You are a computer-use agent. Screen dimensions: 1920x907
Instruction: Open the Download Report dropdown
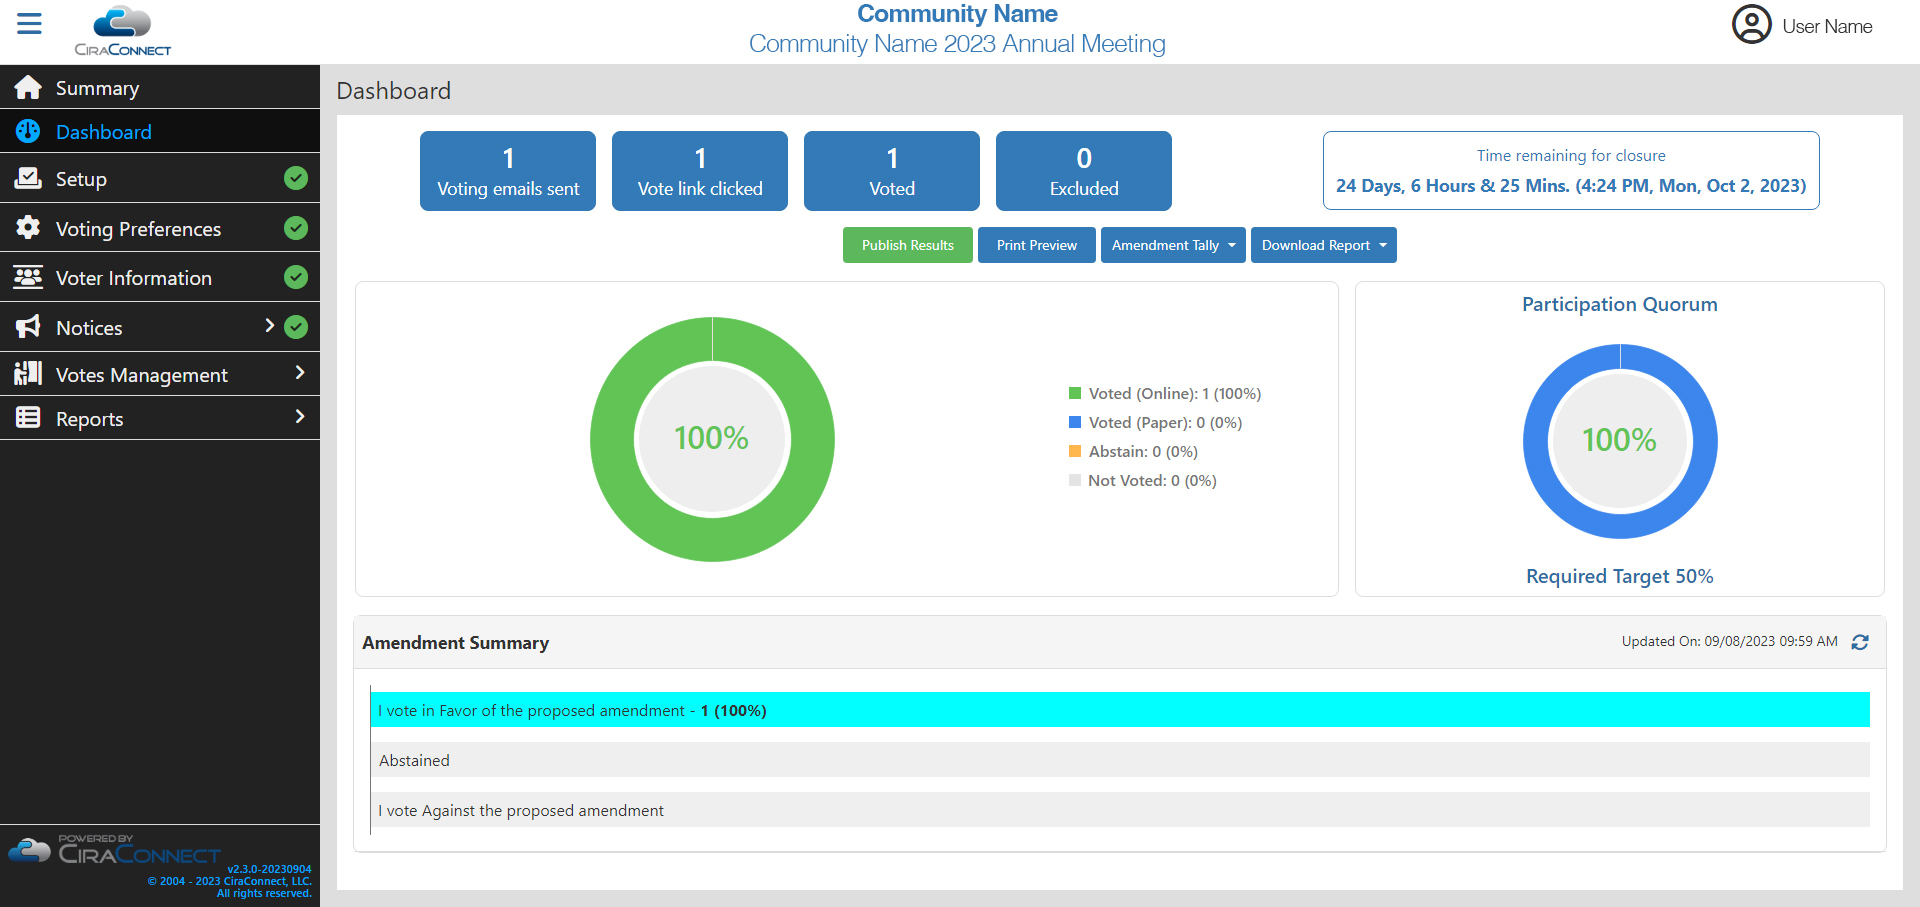1323,245
